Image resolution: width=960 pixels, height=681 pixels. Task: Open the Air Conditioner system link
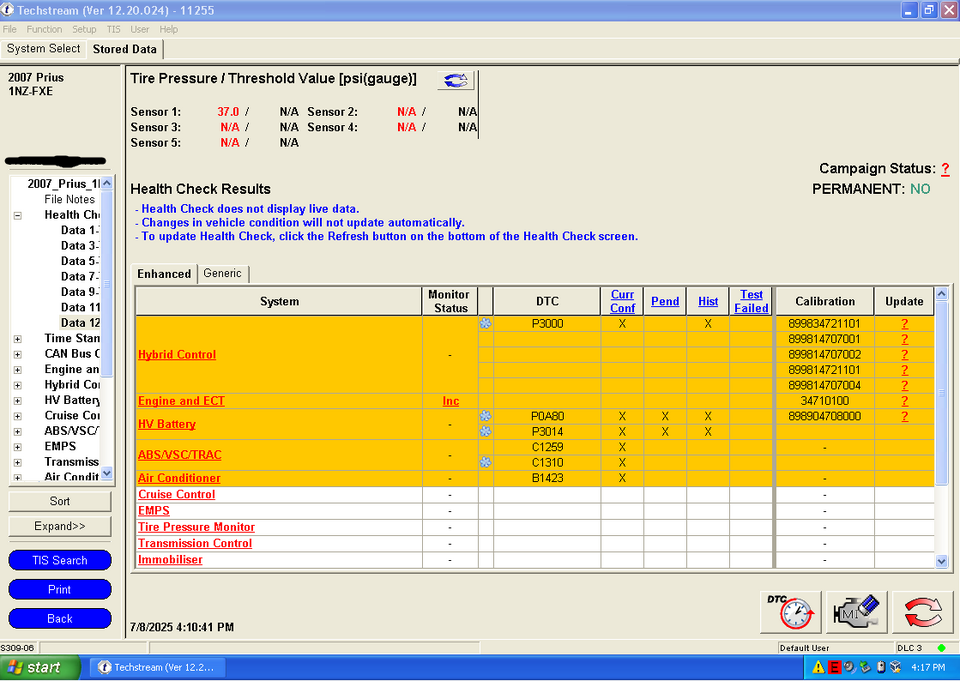tap(179, 478)
